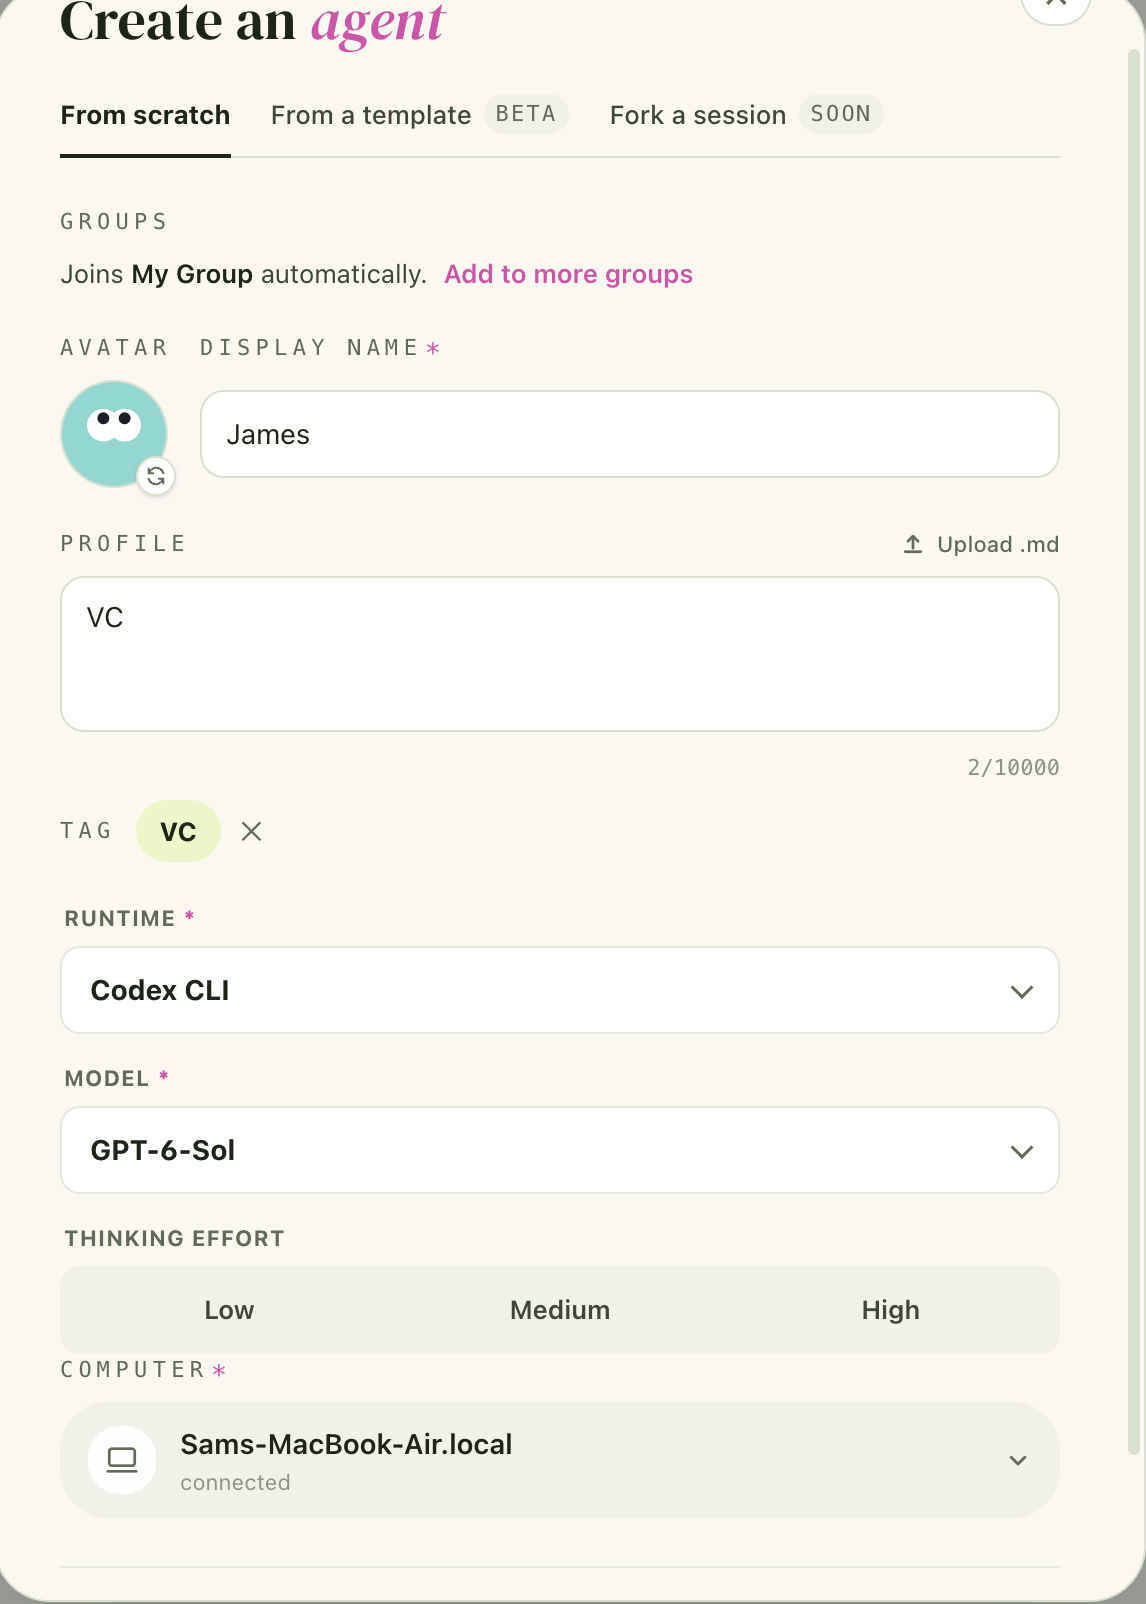Click the dialog's vertical scrollbar
Viewport: 1146px width, 1604px height.
pos(1133,750)
